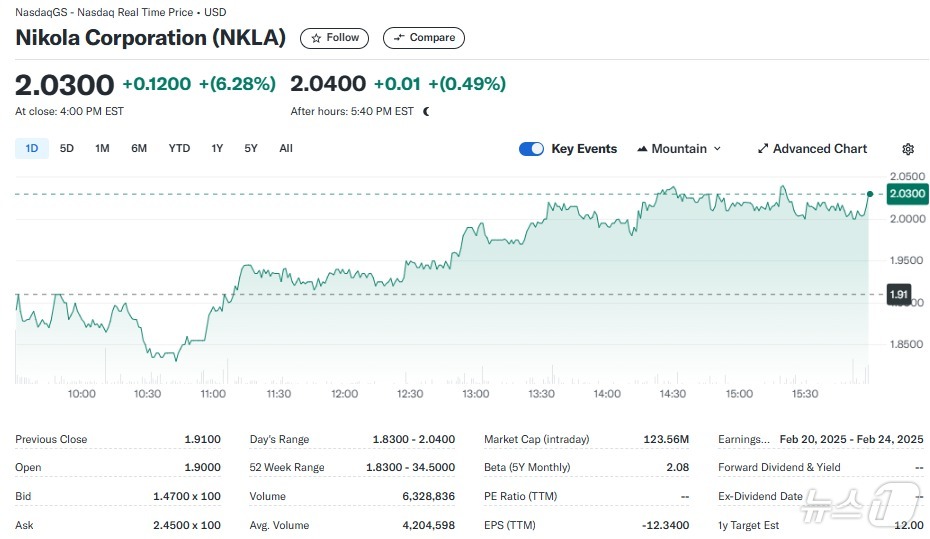This screenshot has height=539, width=930.
Task: Switch chart range to 5D
Action: [66, 148]
